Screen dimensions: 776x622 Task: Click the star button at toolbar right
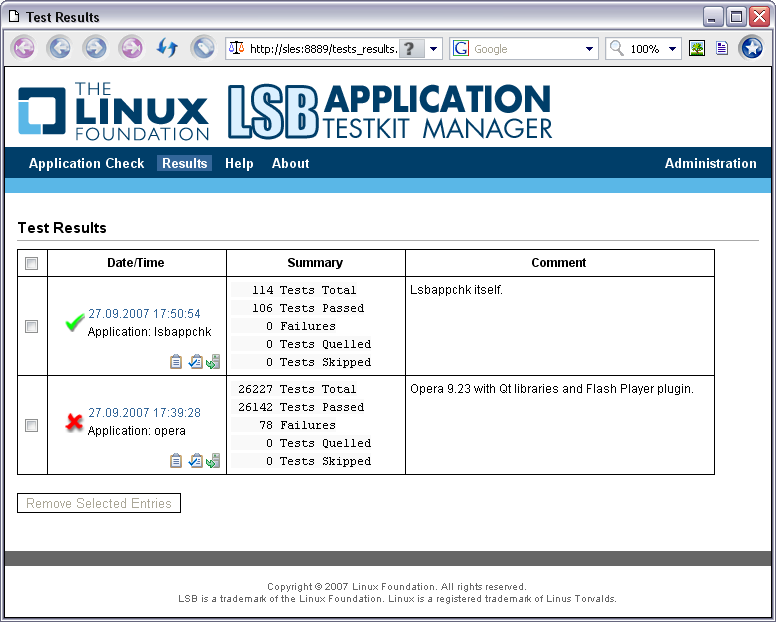point(752,48)
